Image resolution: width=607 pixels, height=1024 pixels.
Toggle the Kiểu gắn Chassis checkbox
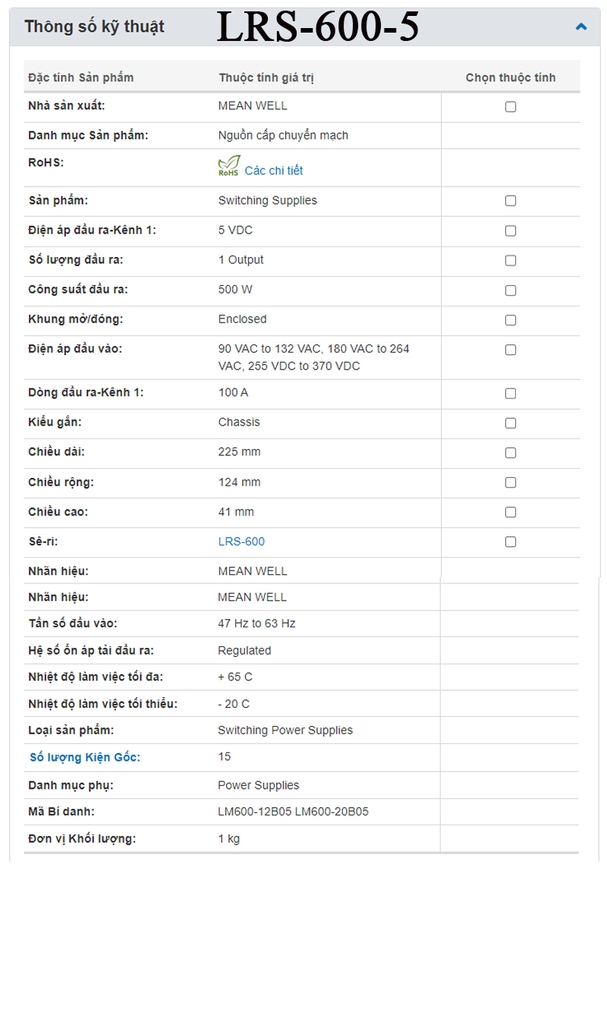point(510,423)
